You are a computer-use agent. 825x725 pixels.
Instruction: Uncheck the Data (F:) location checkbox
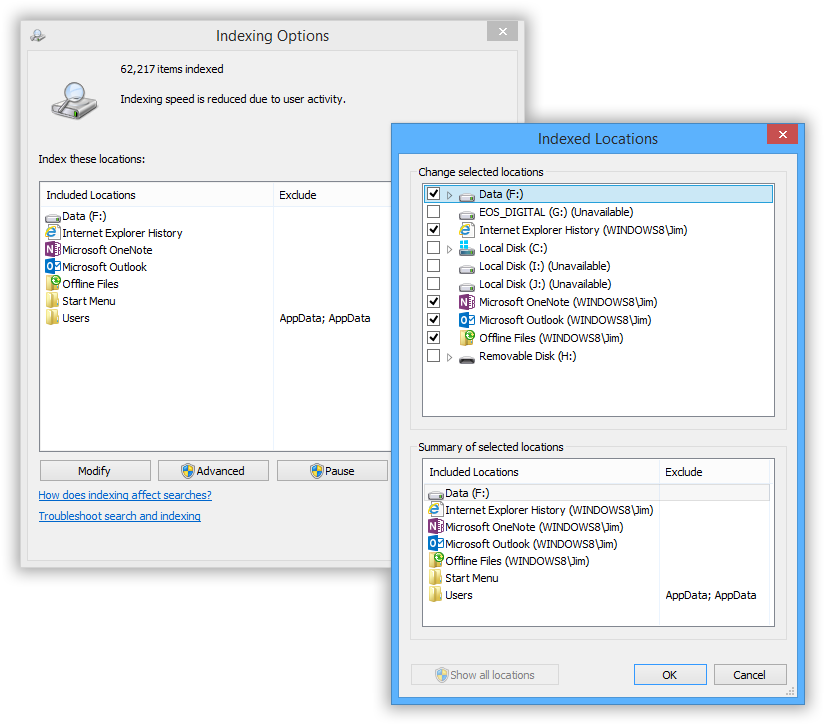(434, 193)
